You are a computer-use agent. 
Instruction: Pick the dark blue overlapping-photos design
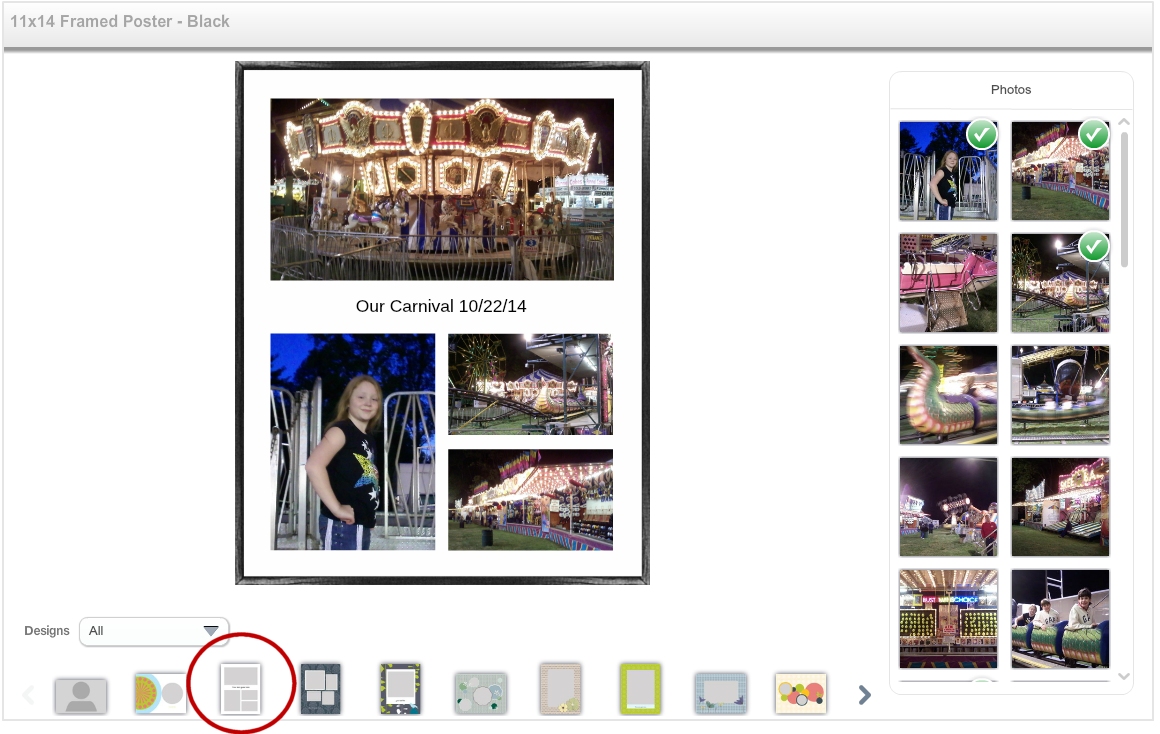(x=321, y=689)
